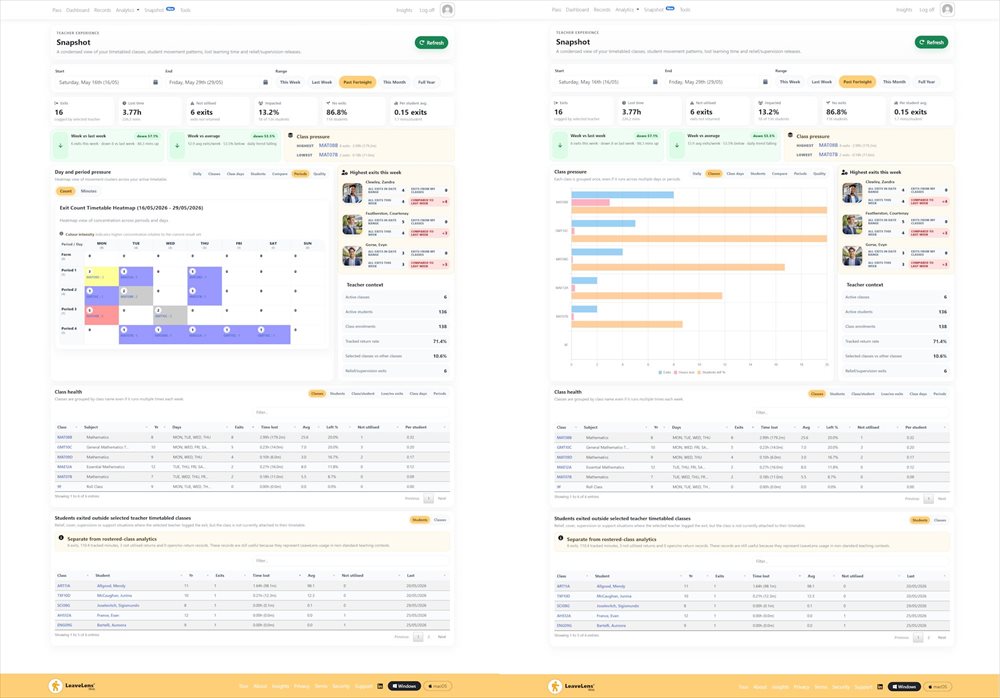Open LinkedIn icon in bar-chart page footer
This screenshot has width=1000, height=698.
pyautogui.click(x=879, y=687)
